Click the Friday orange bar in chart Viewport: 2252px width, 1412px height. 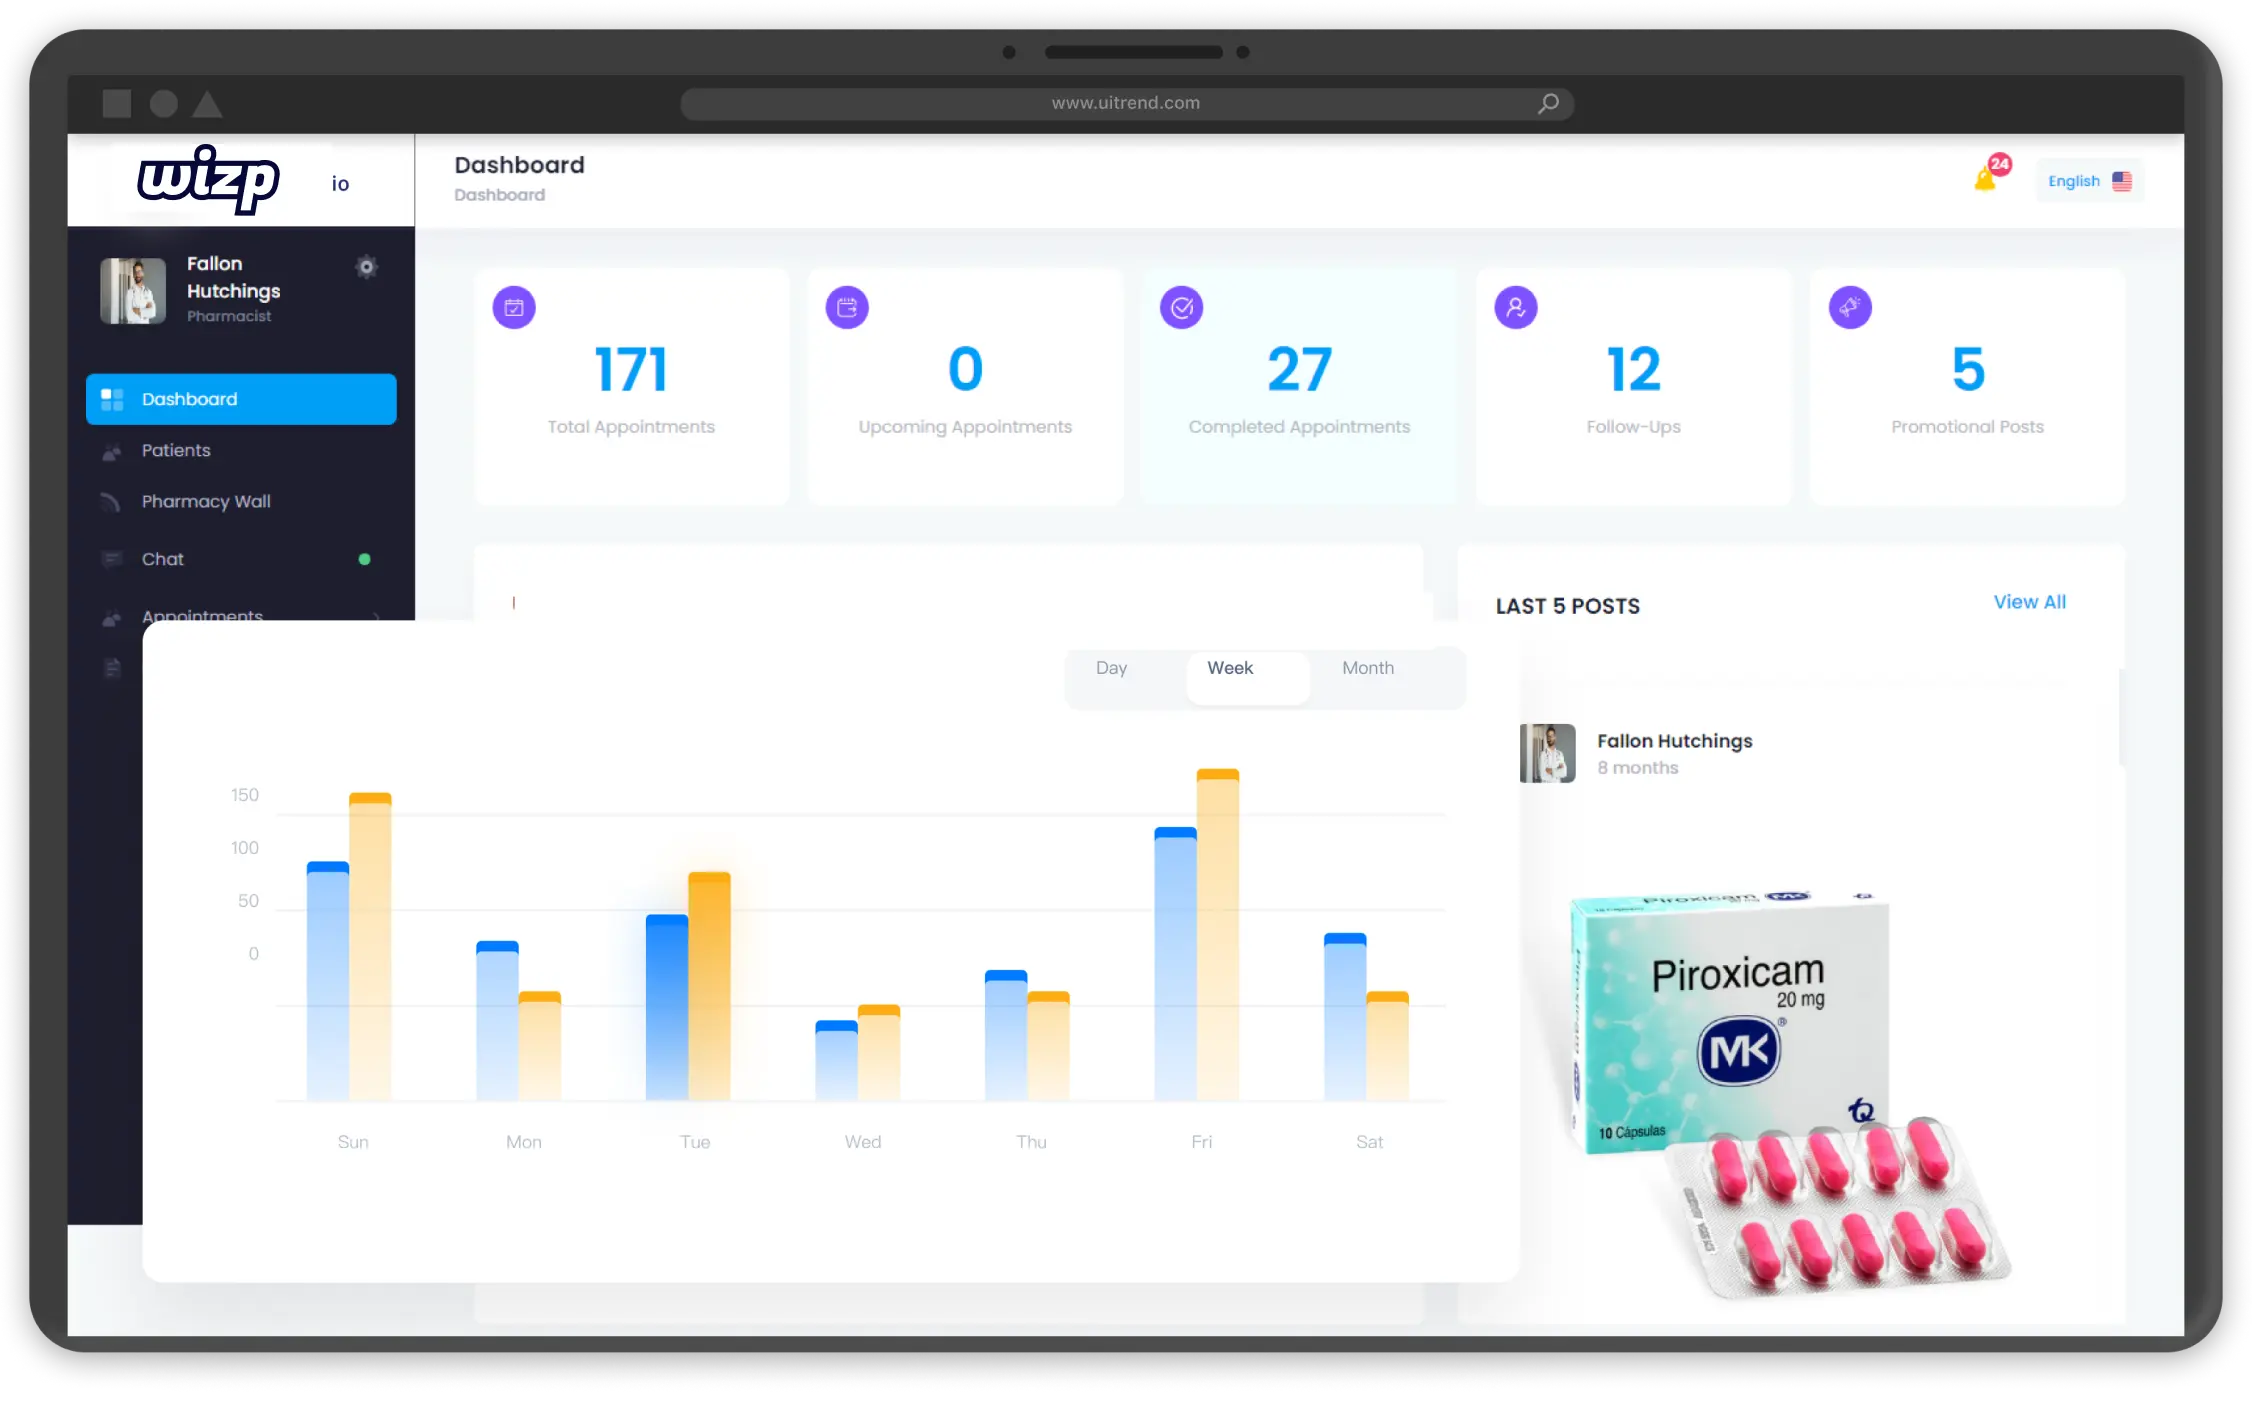pyautogui.click(x=1217, y=934)
